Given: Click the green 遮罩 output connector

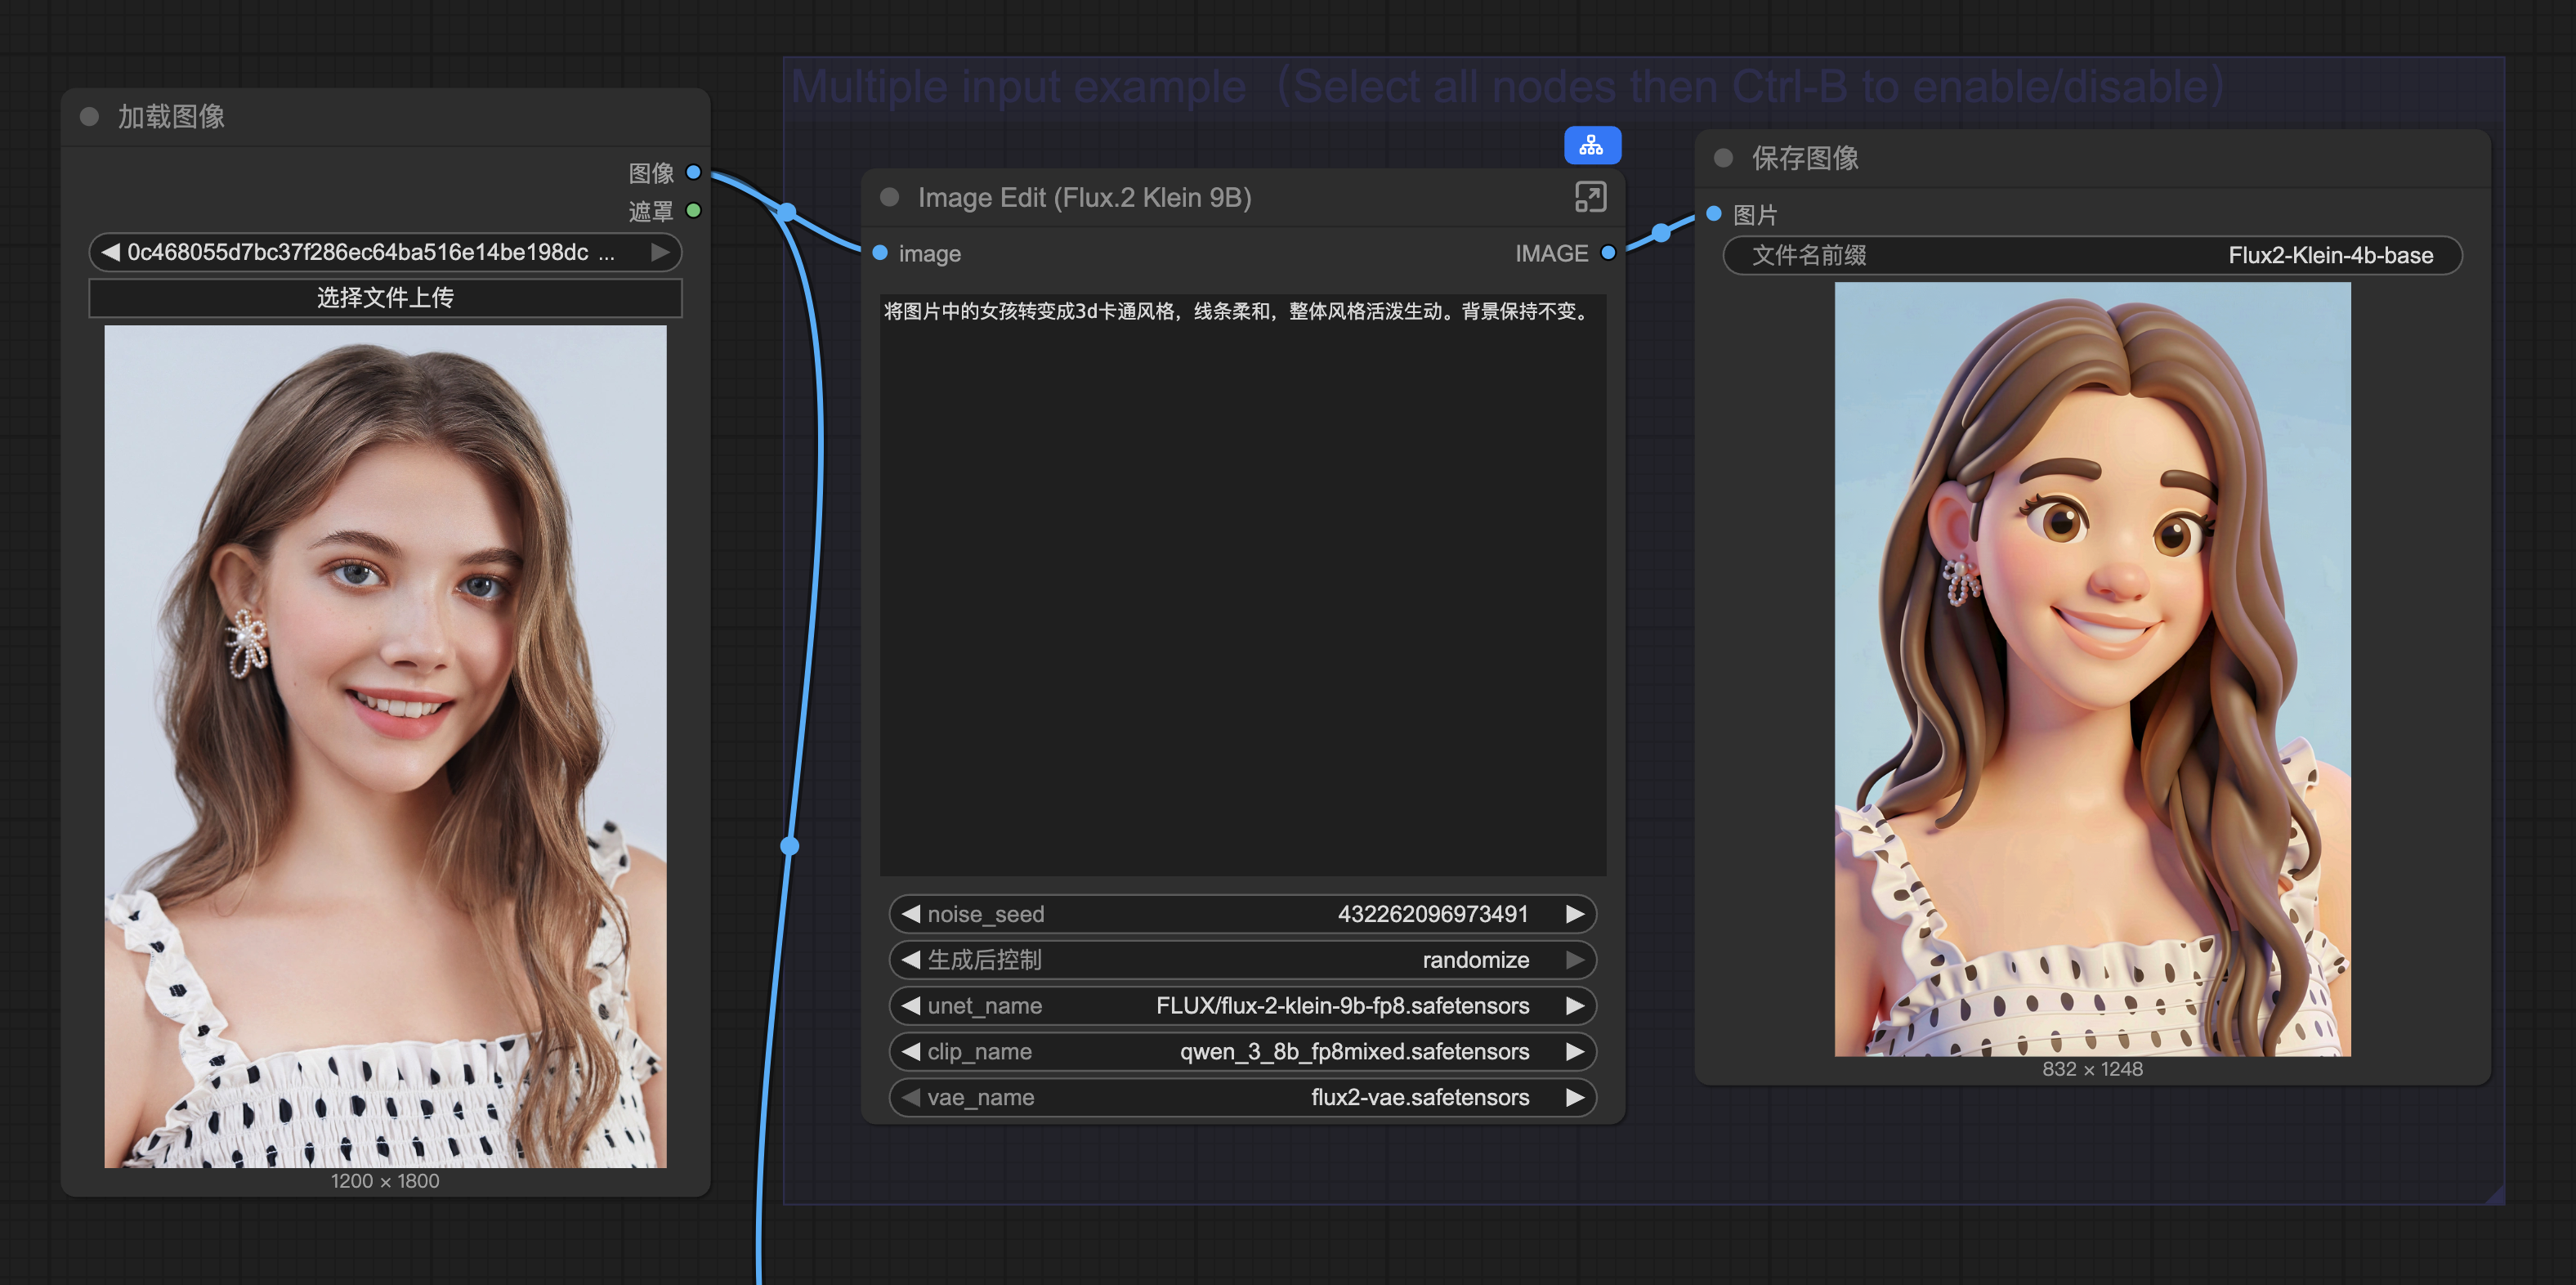Looking at the screenshot, I should [693, 211].
